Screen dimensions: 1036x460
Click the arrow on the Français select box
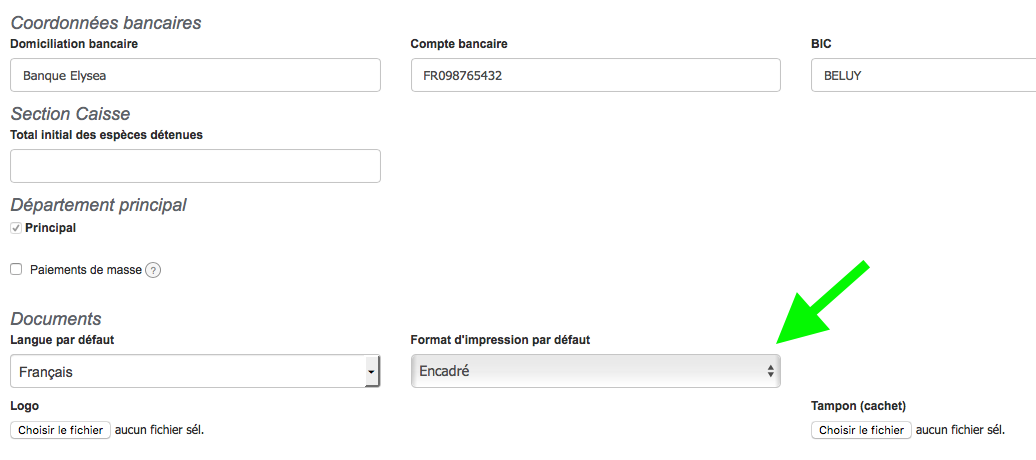[x=371, y=372]
